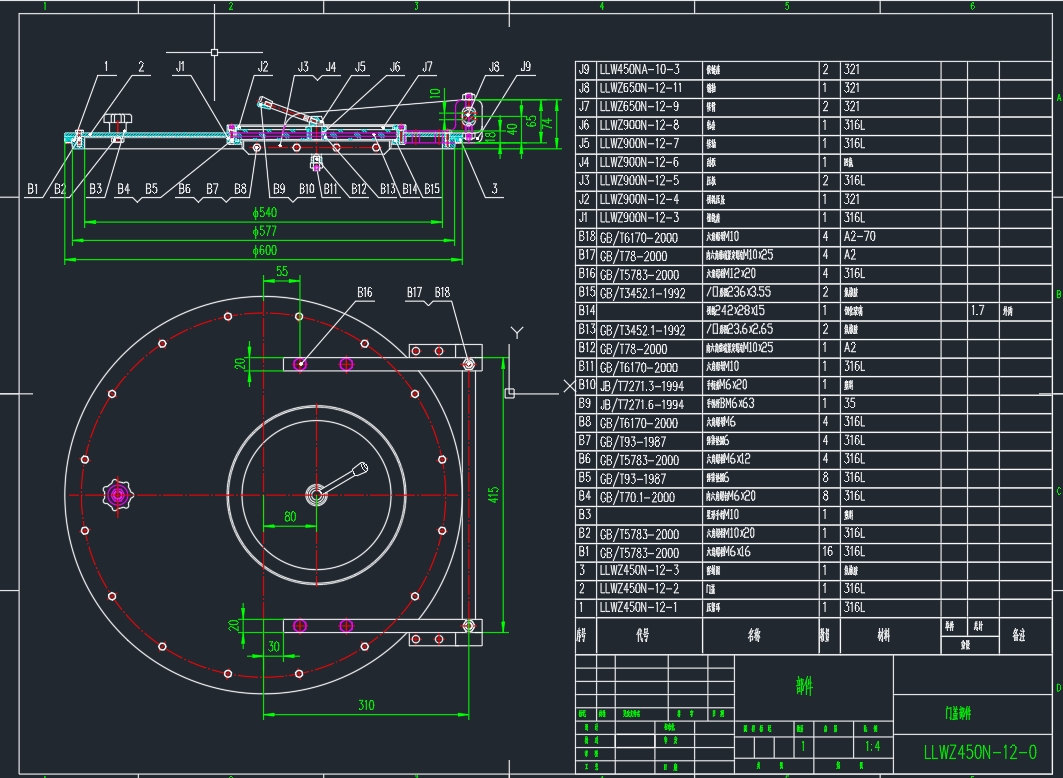Select the UCS icon Y axis label
This screenshot has height=778, width=1063.
tap(517, 332)
